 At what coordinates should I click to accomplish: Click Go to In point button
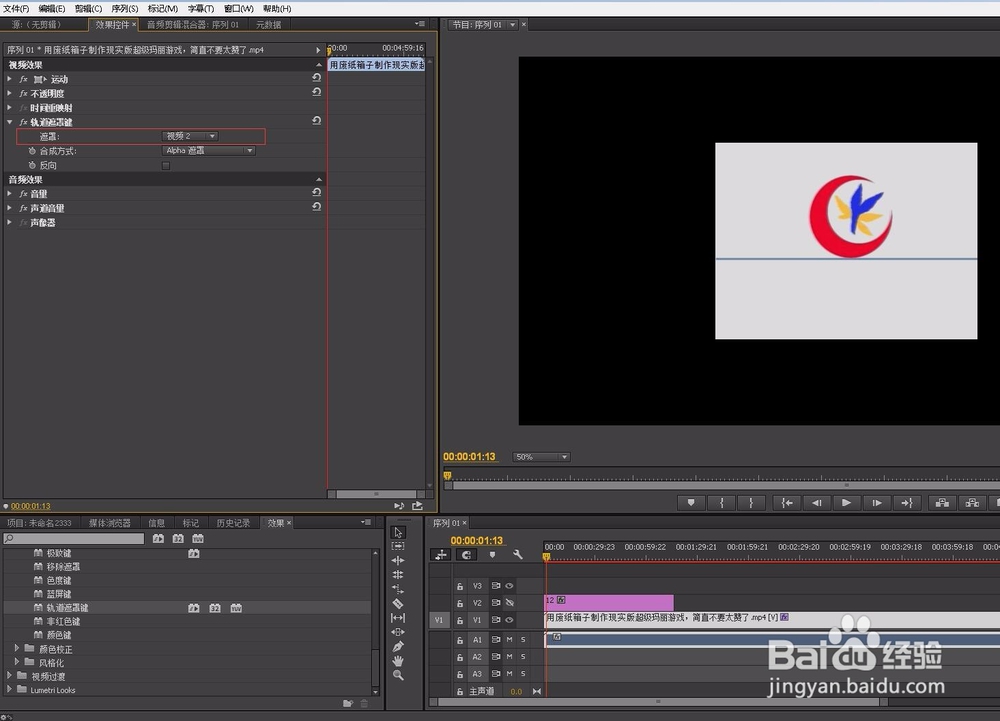click(788, 503)
